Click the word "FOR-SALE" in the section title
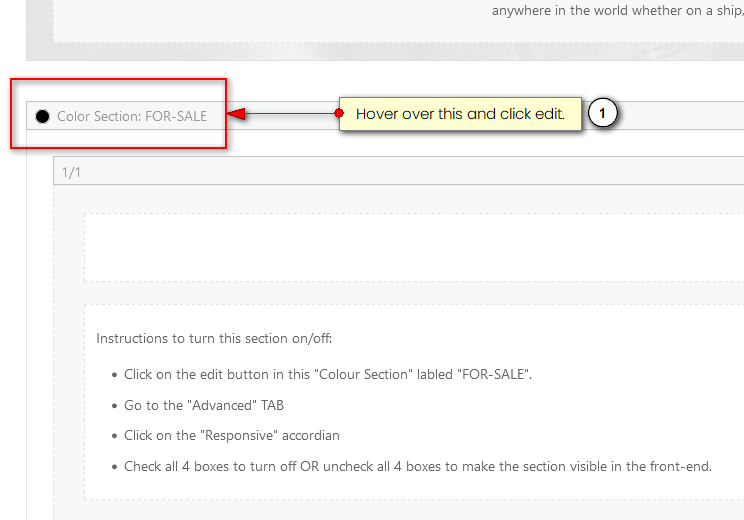Screen dimensions: 744x520 click(176, 116)
